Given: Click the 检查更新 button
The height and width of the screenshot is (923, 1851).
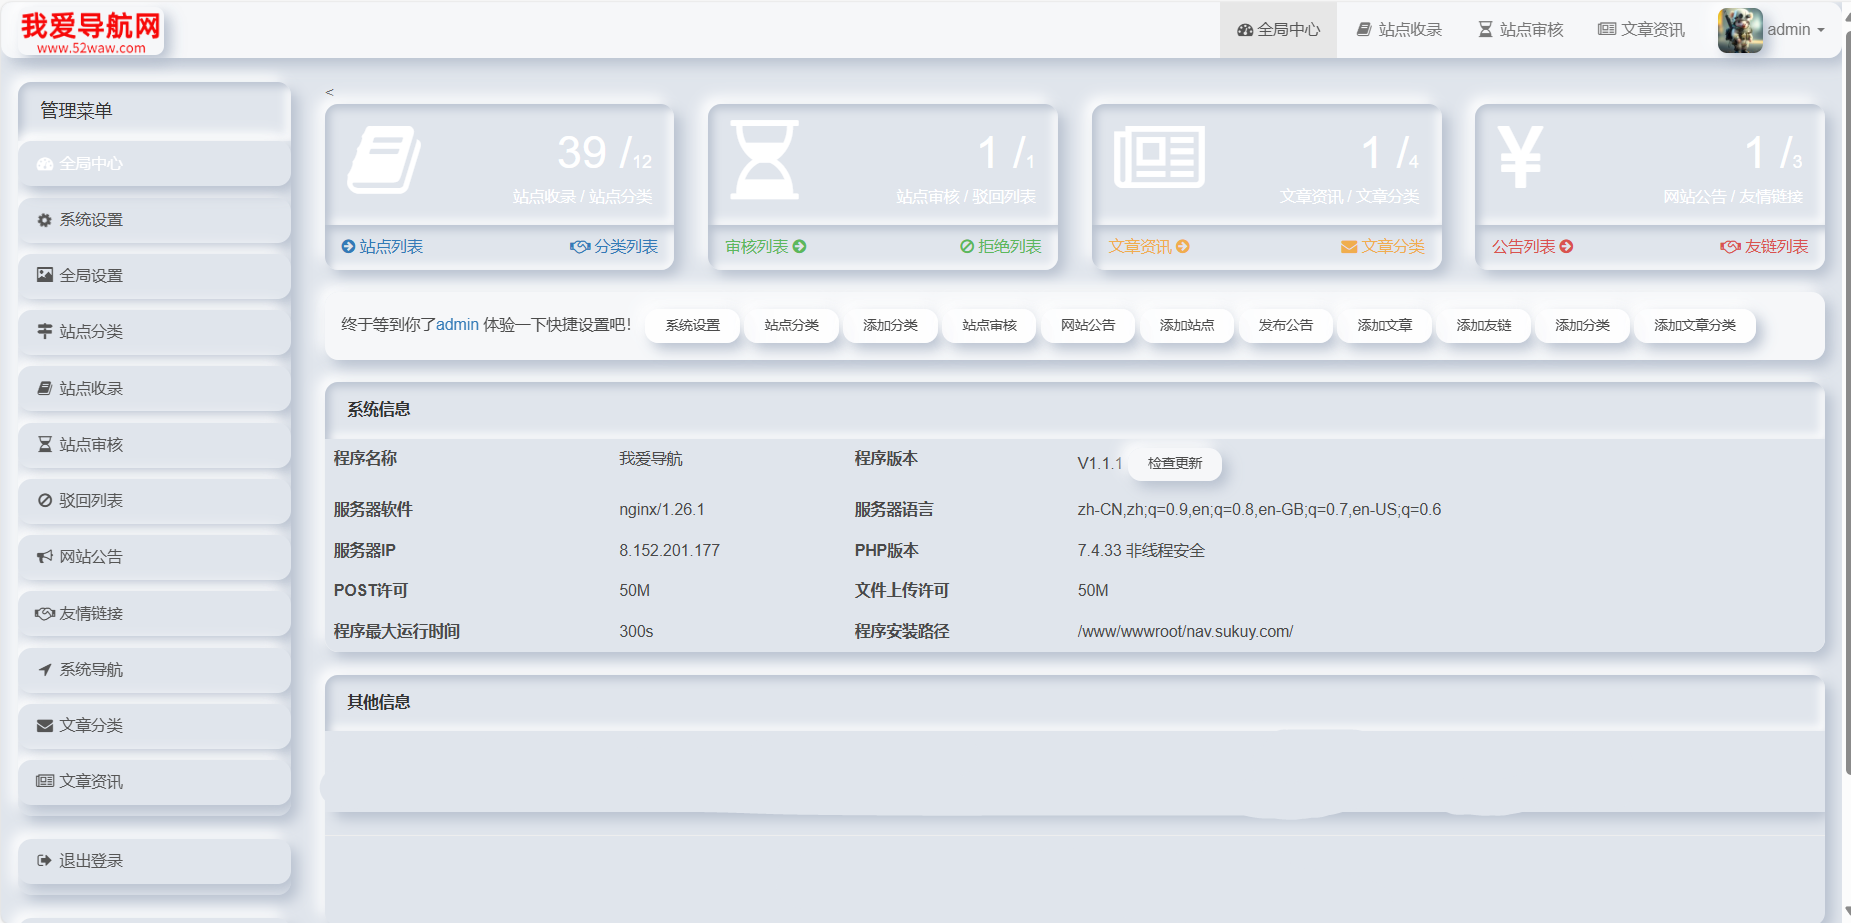Looking at the screenshot, I should pyautogui.click(x=1173, y=463).
